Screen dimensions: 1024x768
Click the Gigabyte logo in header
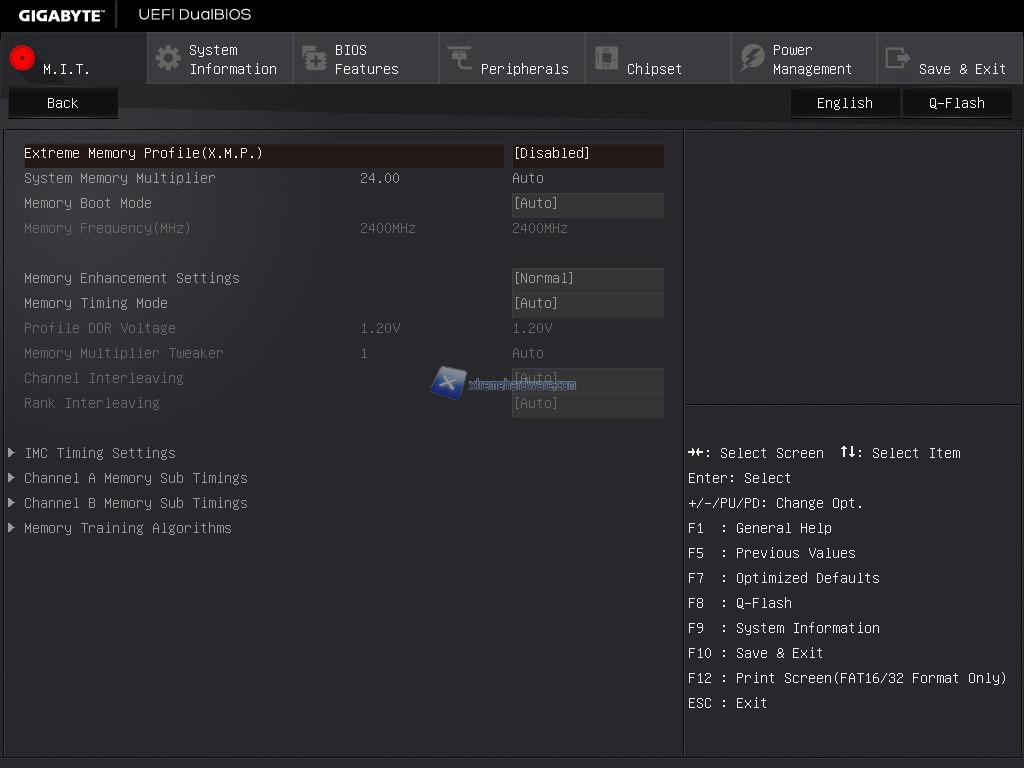(60, 15)
